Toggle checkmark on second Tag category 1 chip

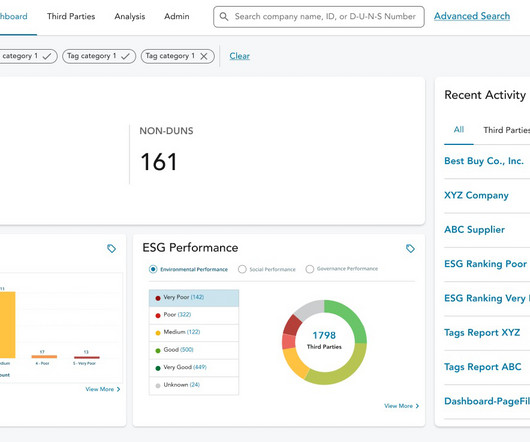tap(125, 56)
